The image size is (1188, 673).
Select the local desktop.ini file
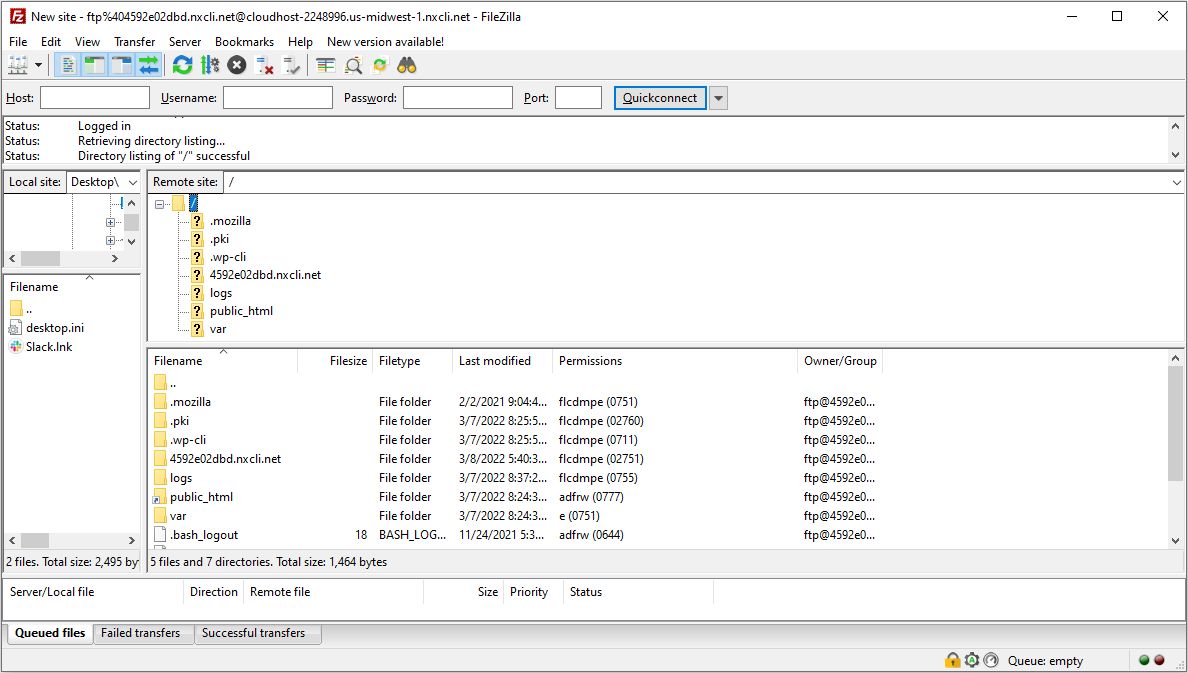[55, 327]
